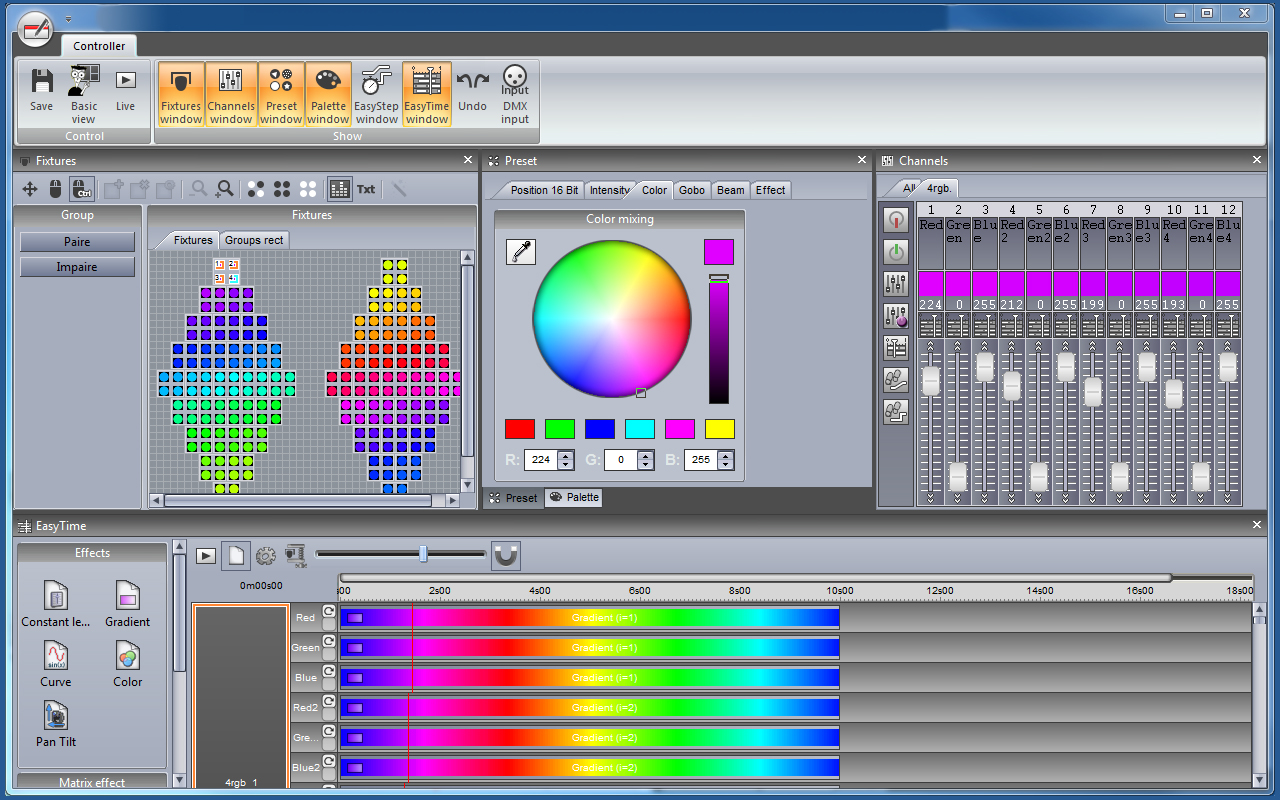Viewport: 1280px width, 800px height.
Task: Enable the magnet snap icon in EasyTime
Action: click(x=505, y=555)
